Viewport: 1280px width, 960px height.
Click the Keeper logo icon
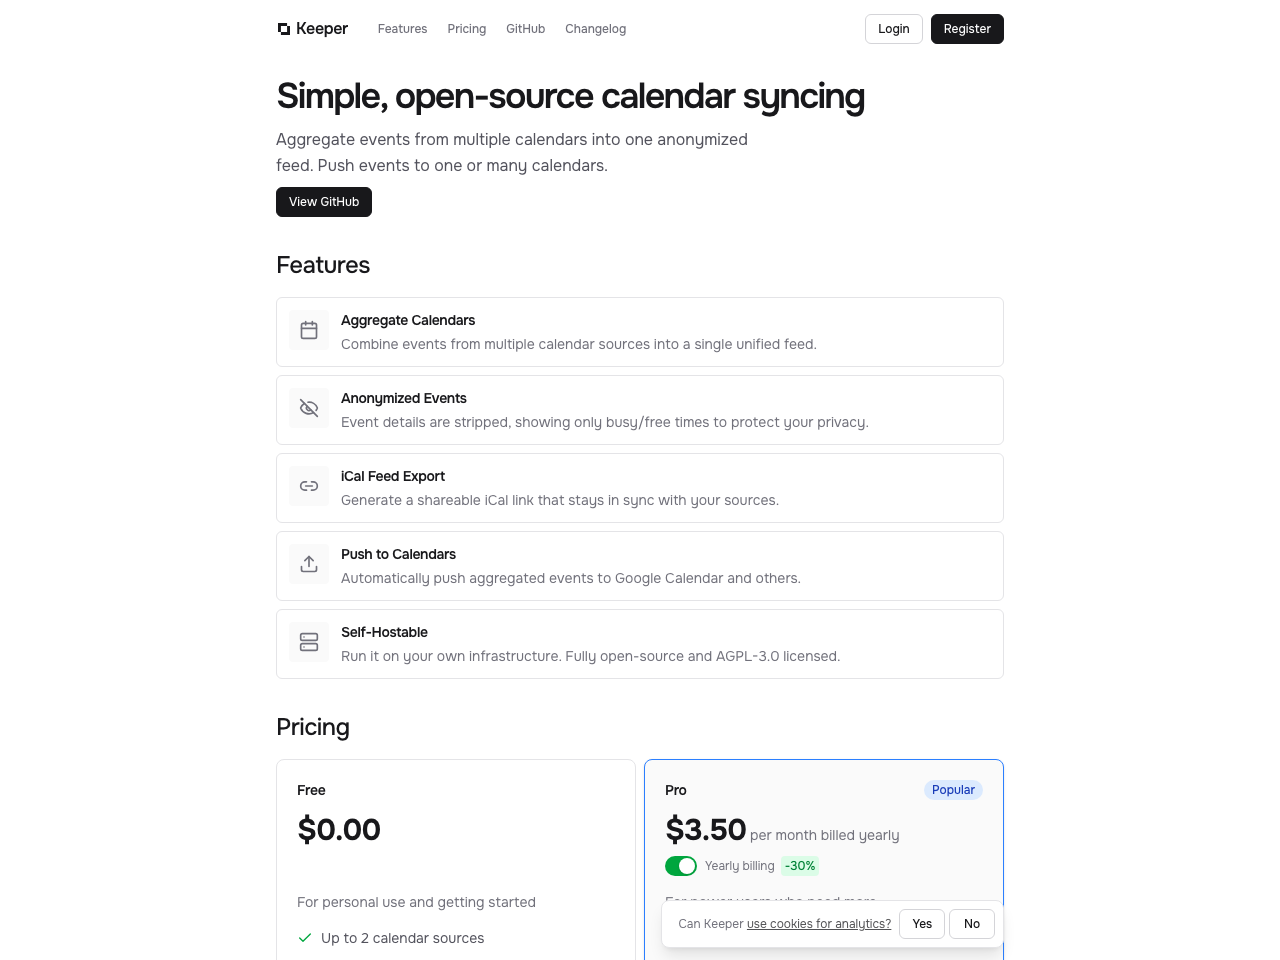tap(284, 29)
